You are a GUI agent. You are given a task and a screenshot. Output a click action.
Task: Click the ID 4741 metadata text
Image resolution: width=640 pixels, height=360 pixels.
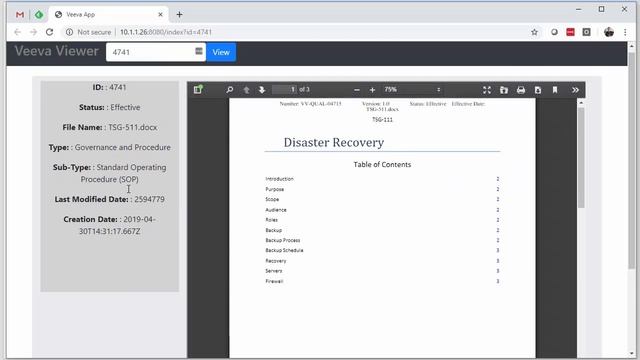coord(109,87)
